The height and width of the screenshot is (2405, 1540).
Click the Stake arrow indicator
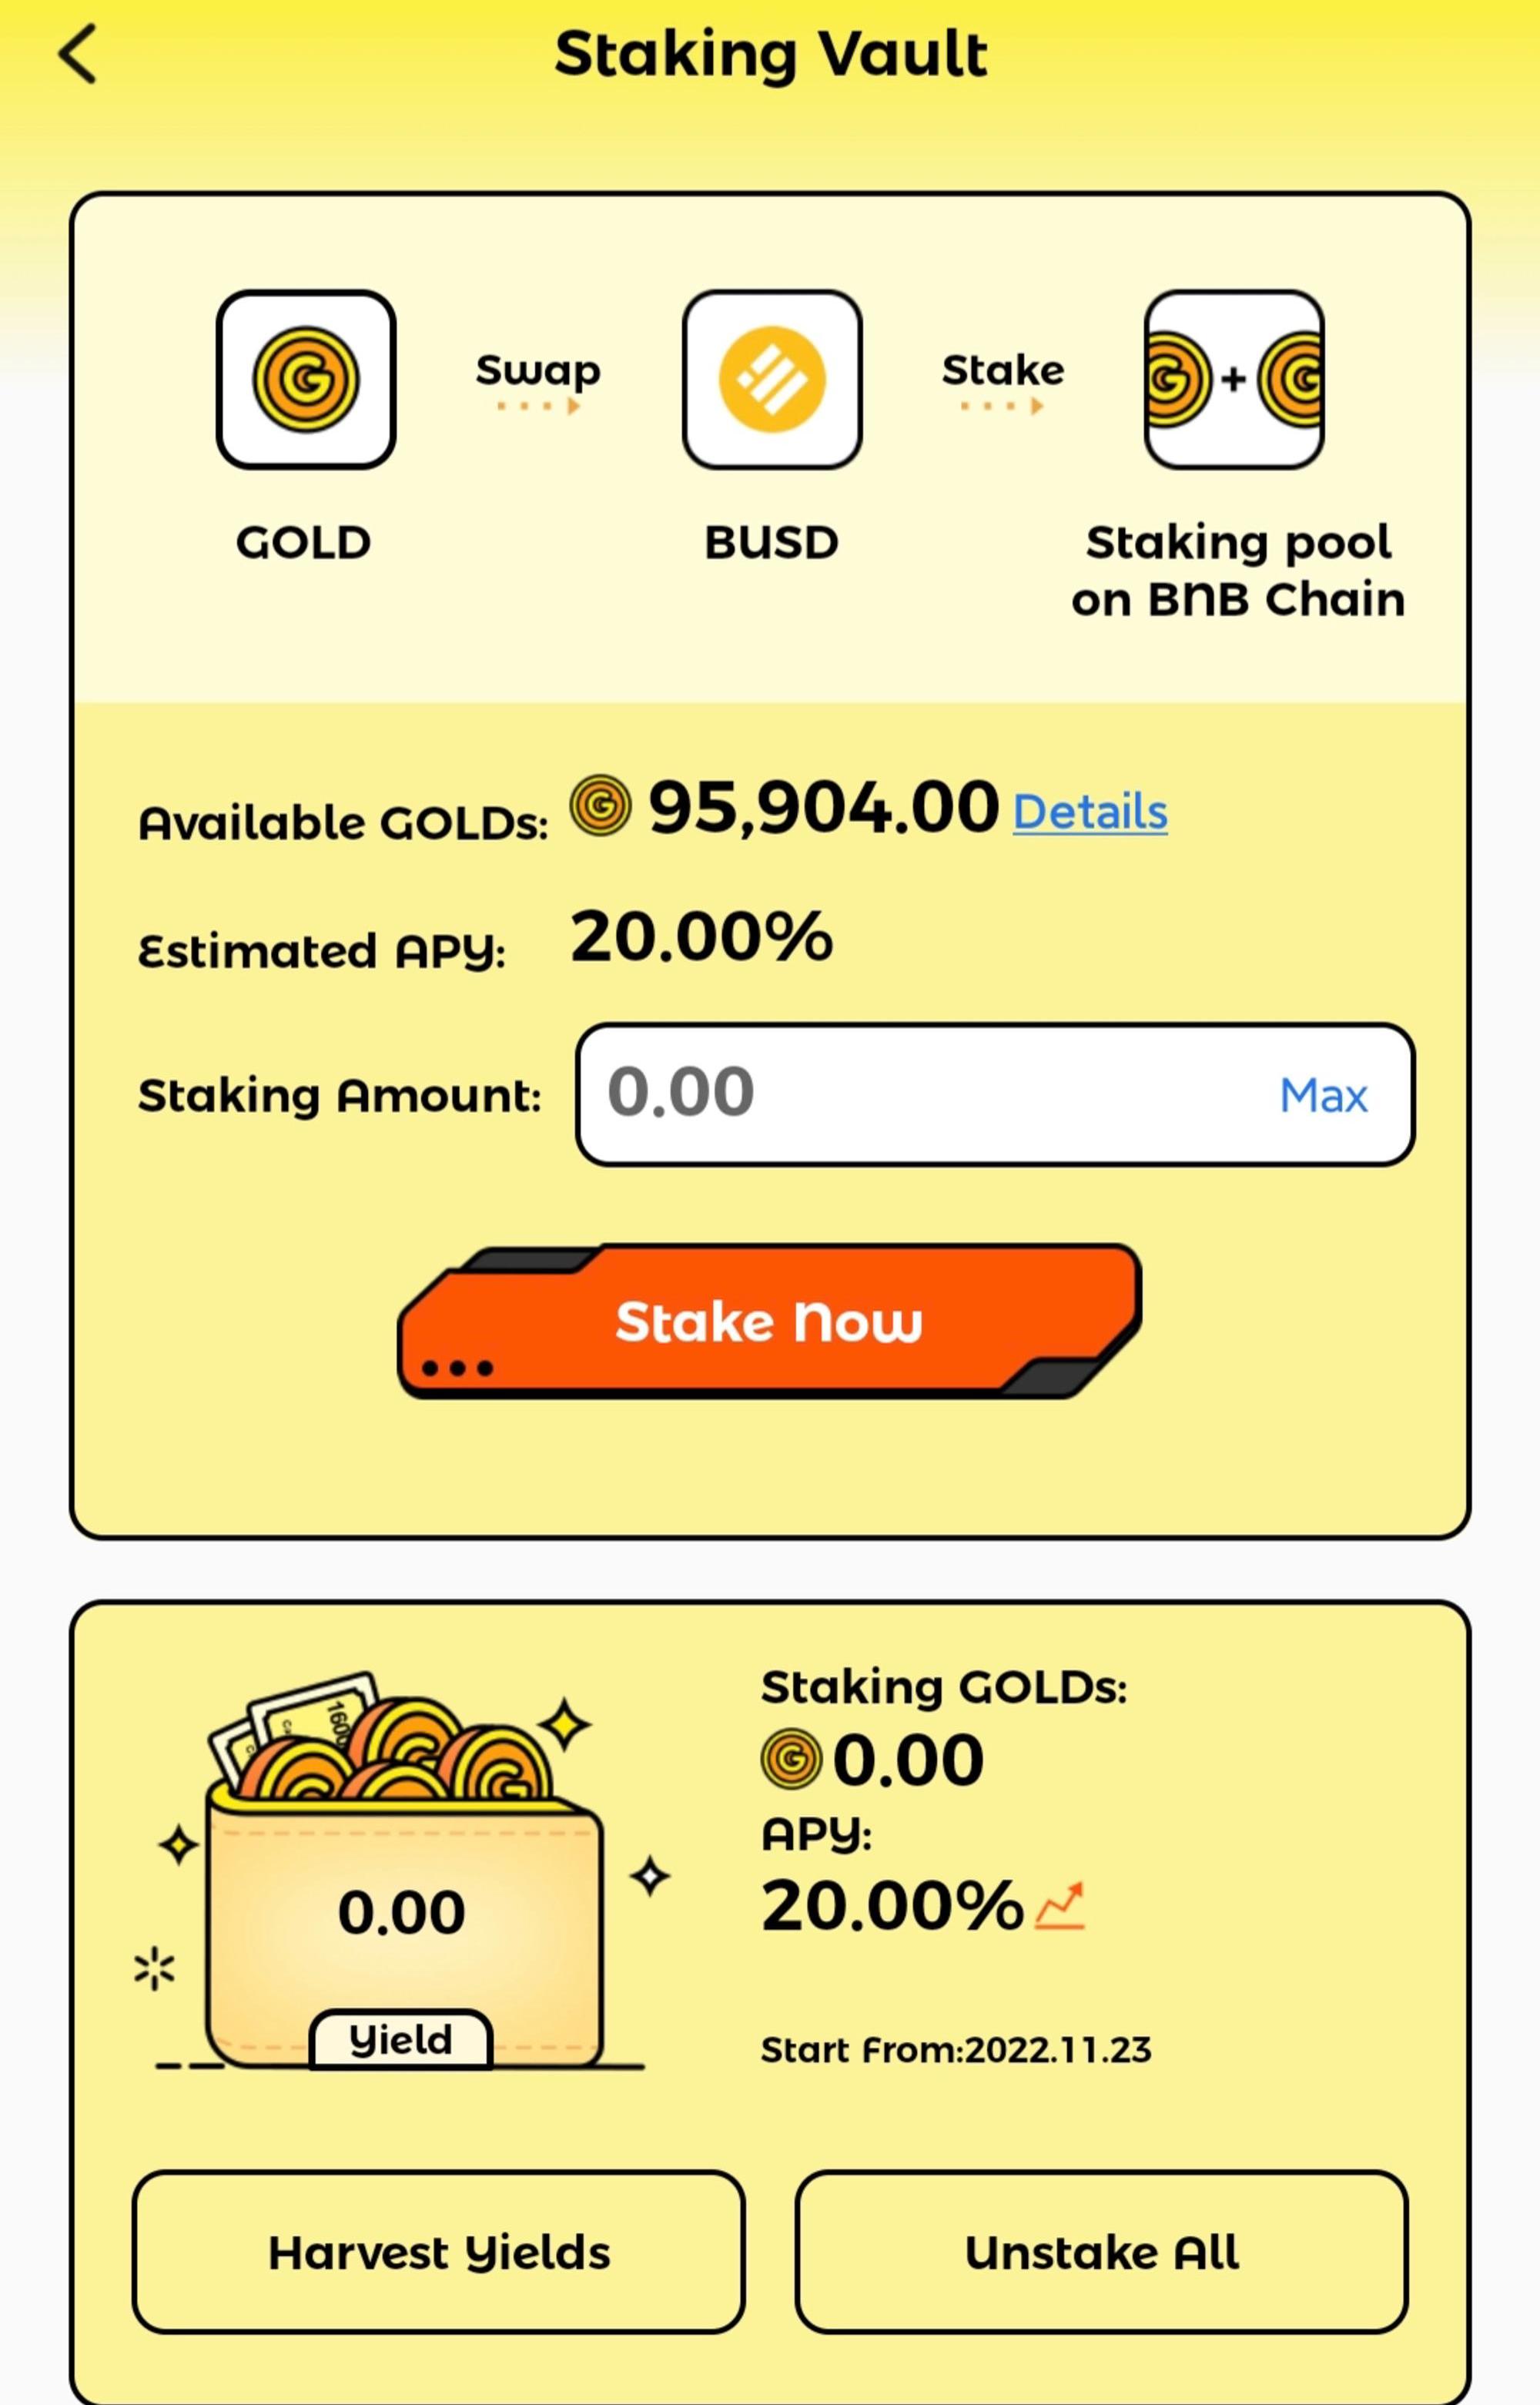pyautogui.click(x=1002, y=406)
